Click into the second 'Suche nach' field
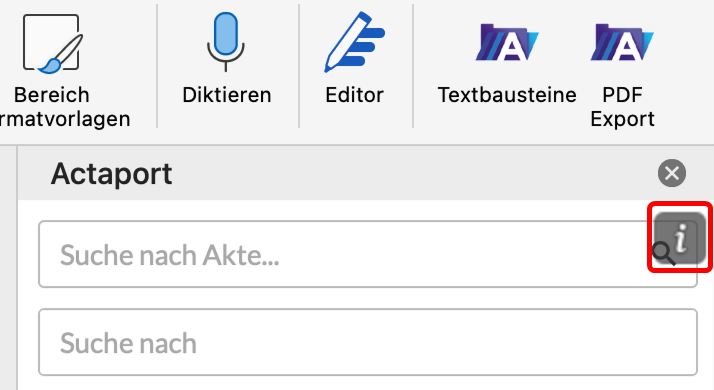 coord(368,342)
